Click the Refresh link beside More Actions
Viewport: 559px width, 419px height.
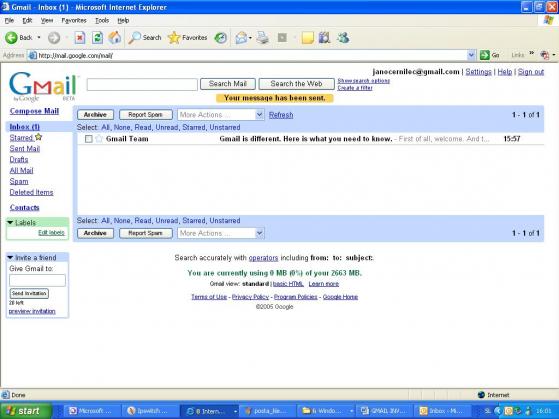pos(281,115)
